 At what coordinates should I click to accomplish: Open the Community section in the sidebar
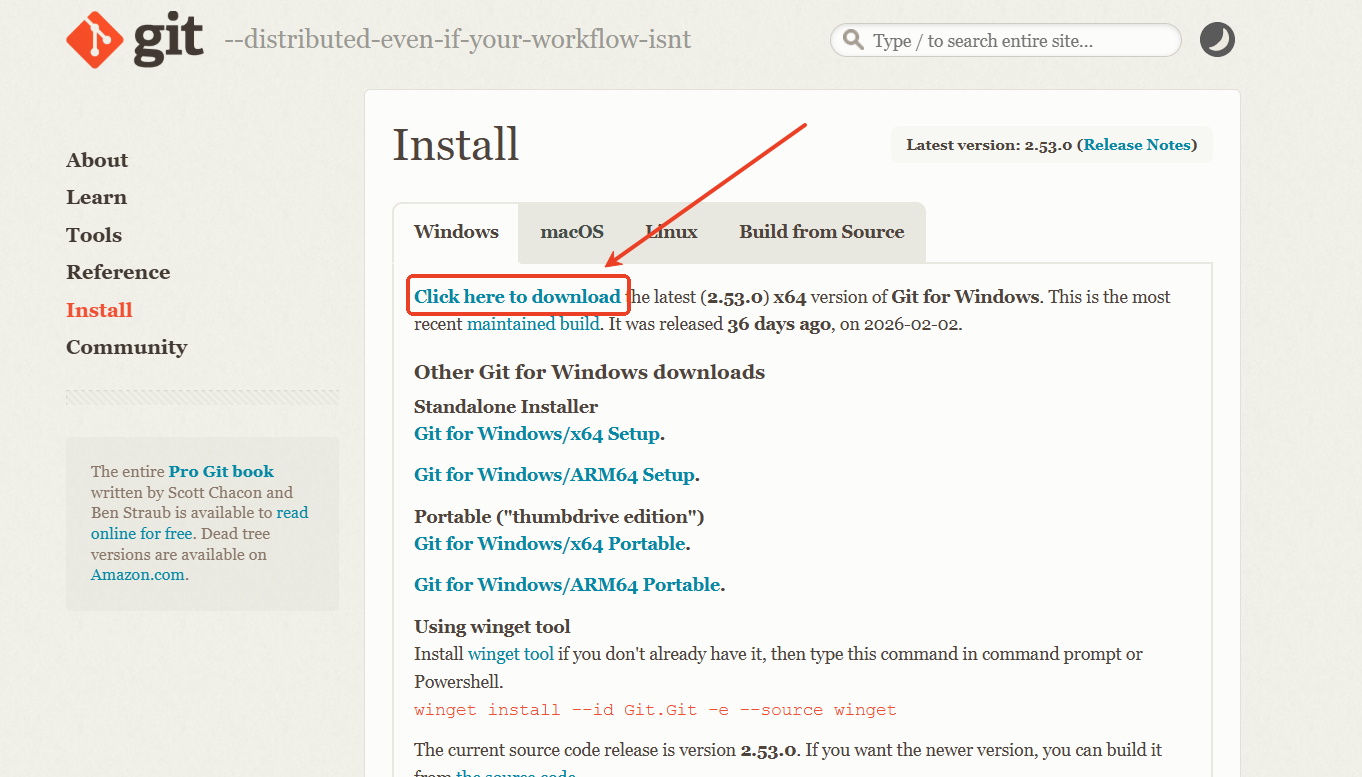tap(126, 347)
